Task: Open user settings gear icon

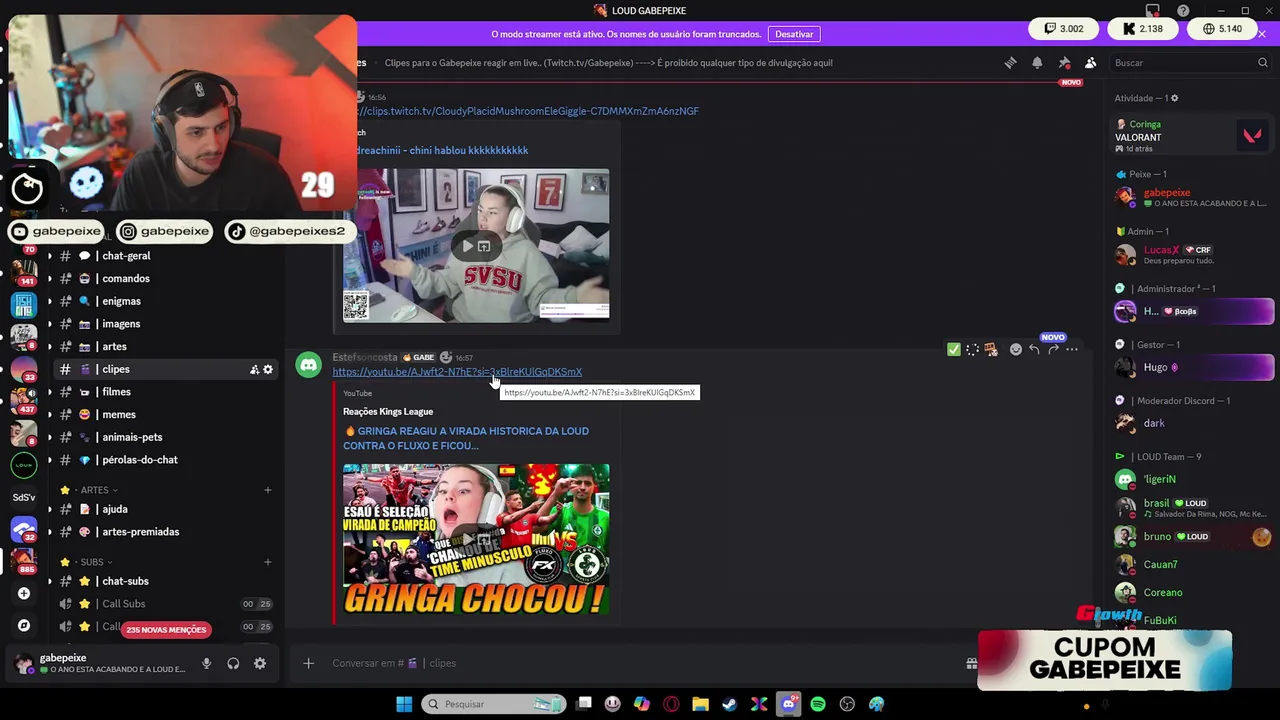Action: tap(260, 663)
